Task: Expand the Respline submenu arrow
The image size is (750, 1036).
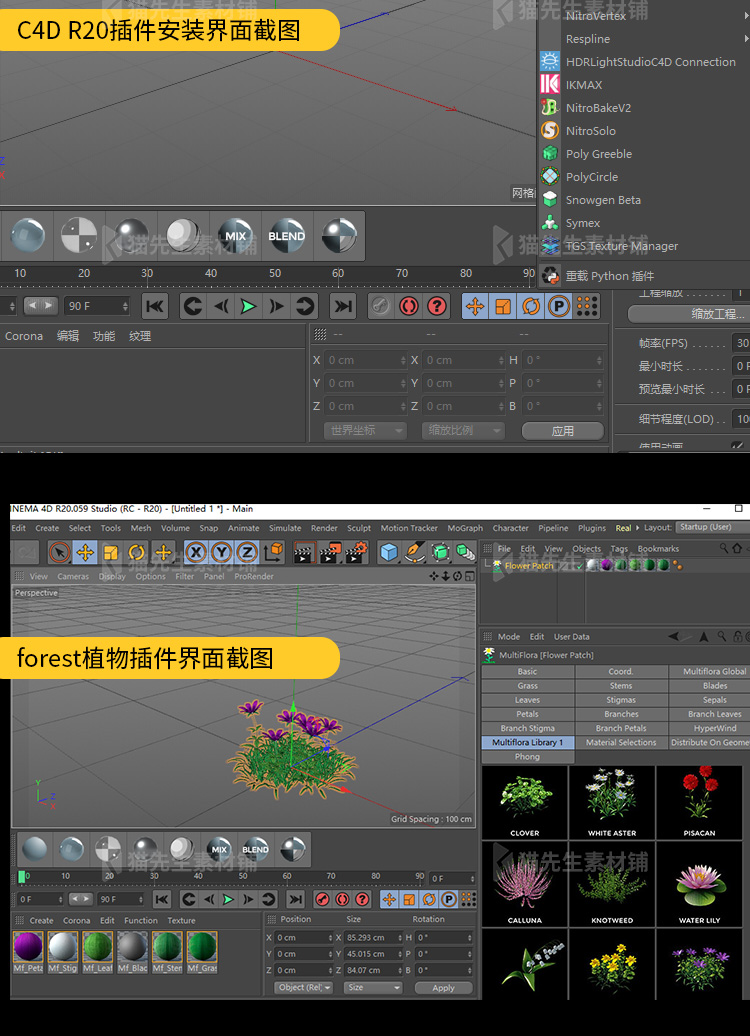Action: click(x=747, y=38)
